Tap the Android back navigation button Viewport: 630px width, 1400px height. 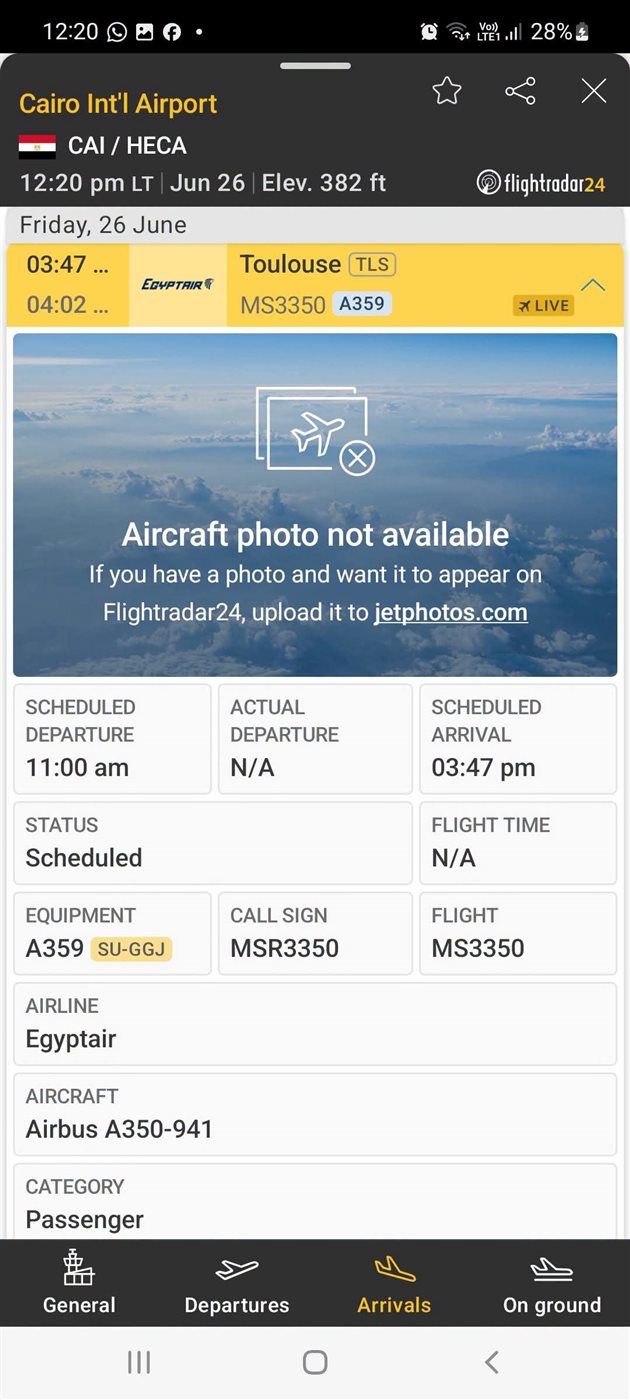click(491, 1362)
